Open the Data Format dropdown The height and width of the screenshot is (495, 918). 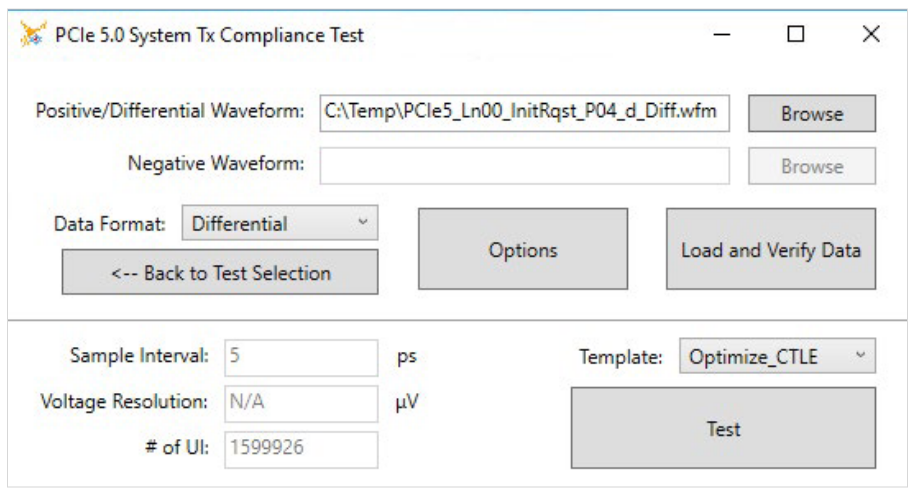[279, 224]
